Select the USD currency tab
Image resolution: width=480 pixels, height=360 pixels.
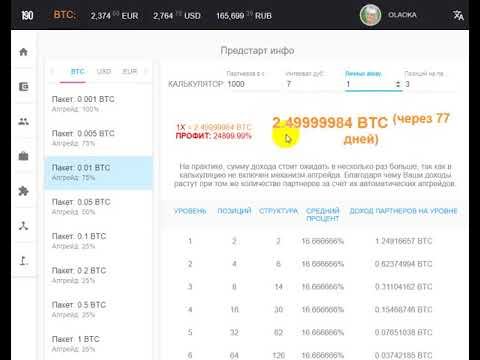(x=104, y=72)
